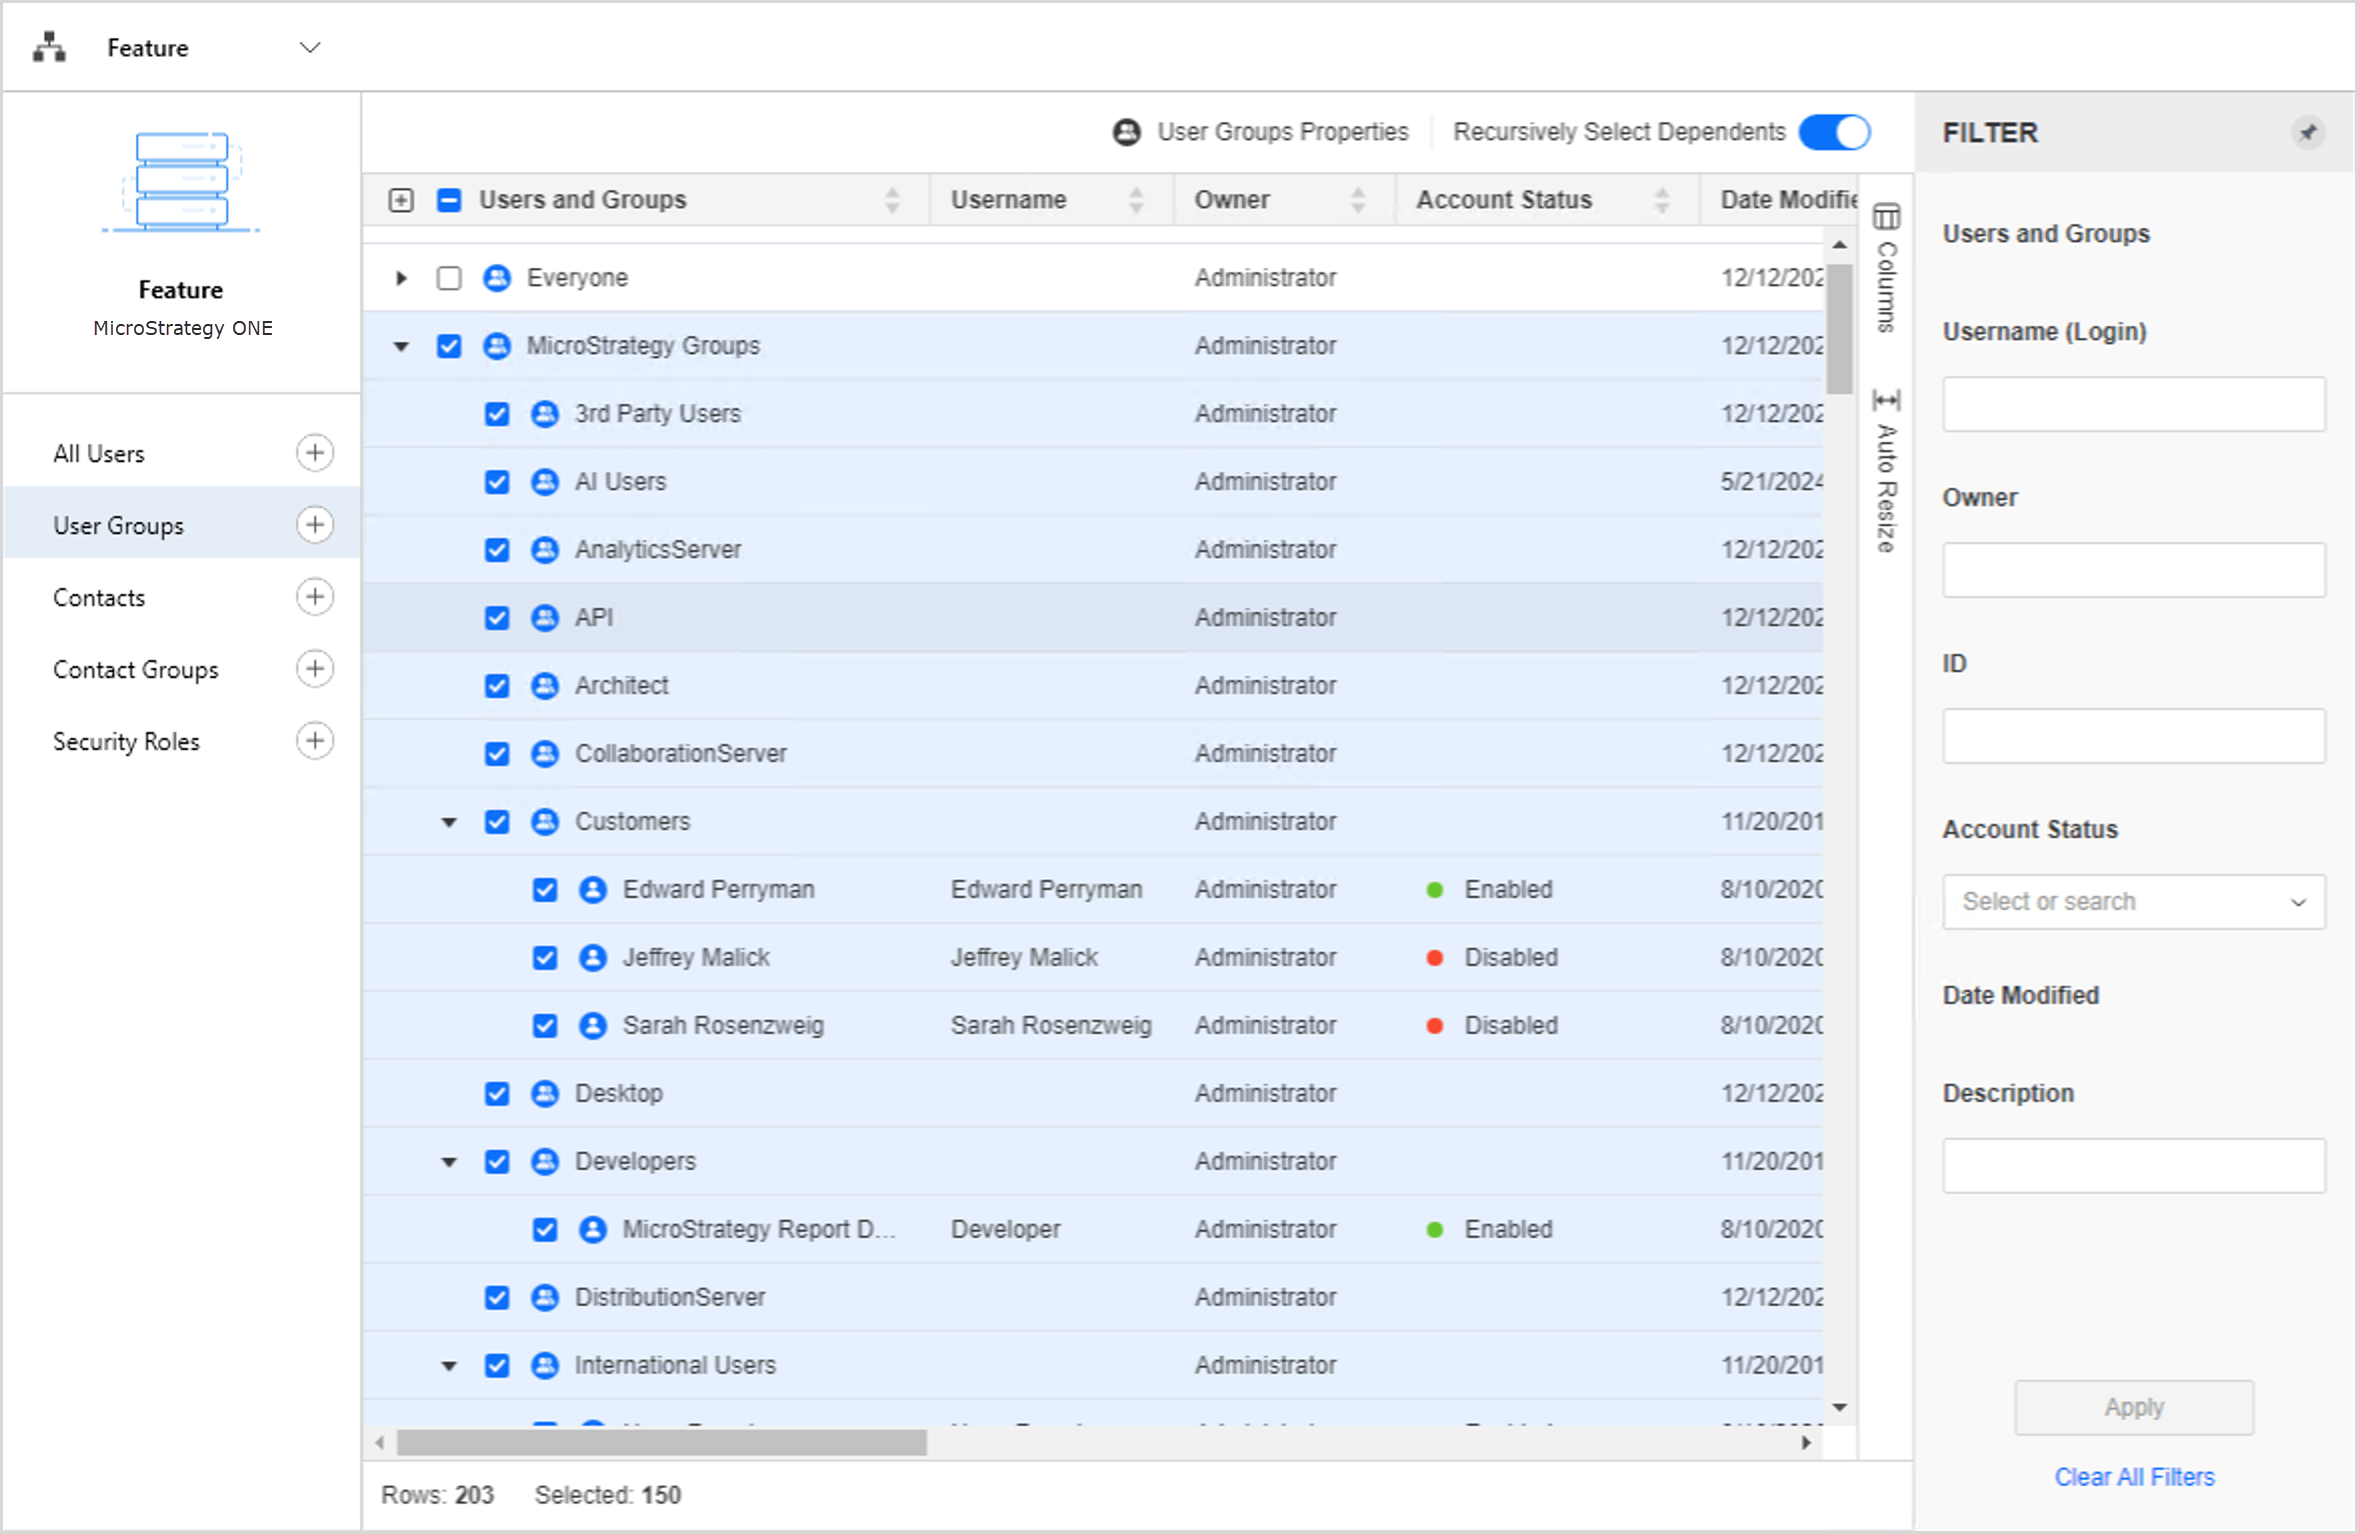The height and width of the screenshot is (1534, 2358).
Task: Uncheck the Jeffrey Malick checkbox
Action: (x=545, y=958)
